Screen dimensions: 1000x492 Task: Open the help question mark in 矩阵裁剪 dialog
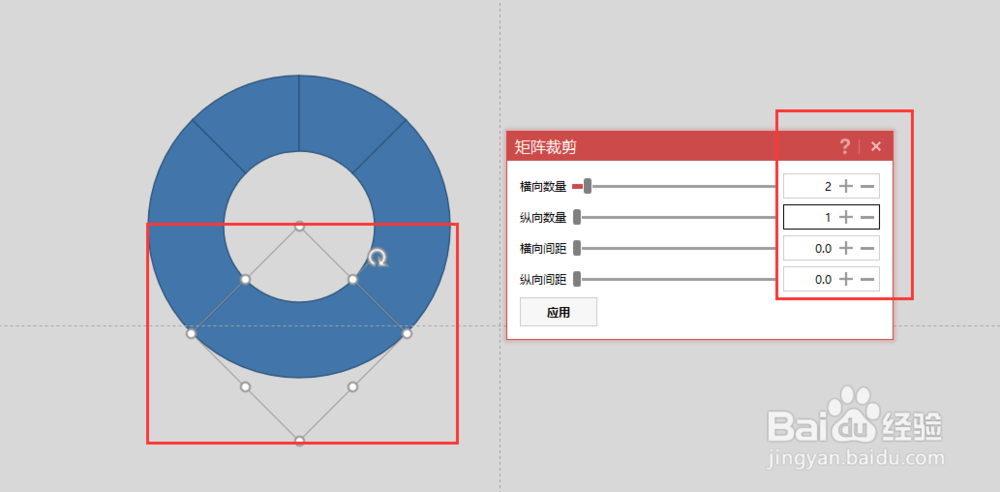[845, 147]
